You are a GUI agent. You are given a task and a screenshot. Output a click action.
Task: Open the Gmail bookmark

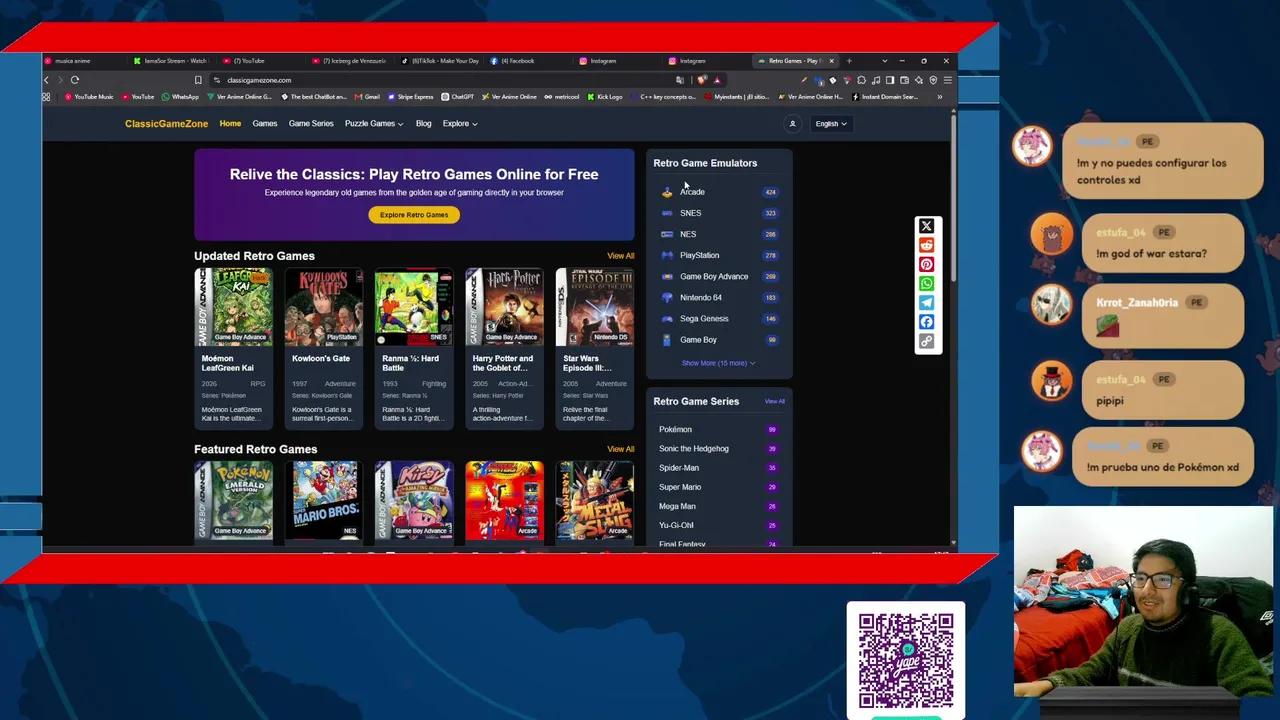tap(368, 97)
